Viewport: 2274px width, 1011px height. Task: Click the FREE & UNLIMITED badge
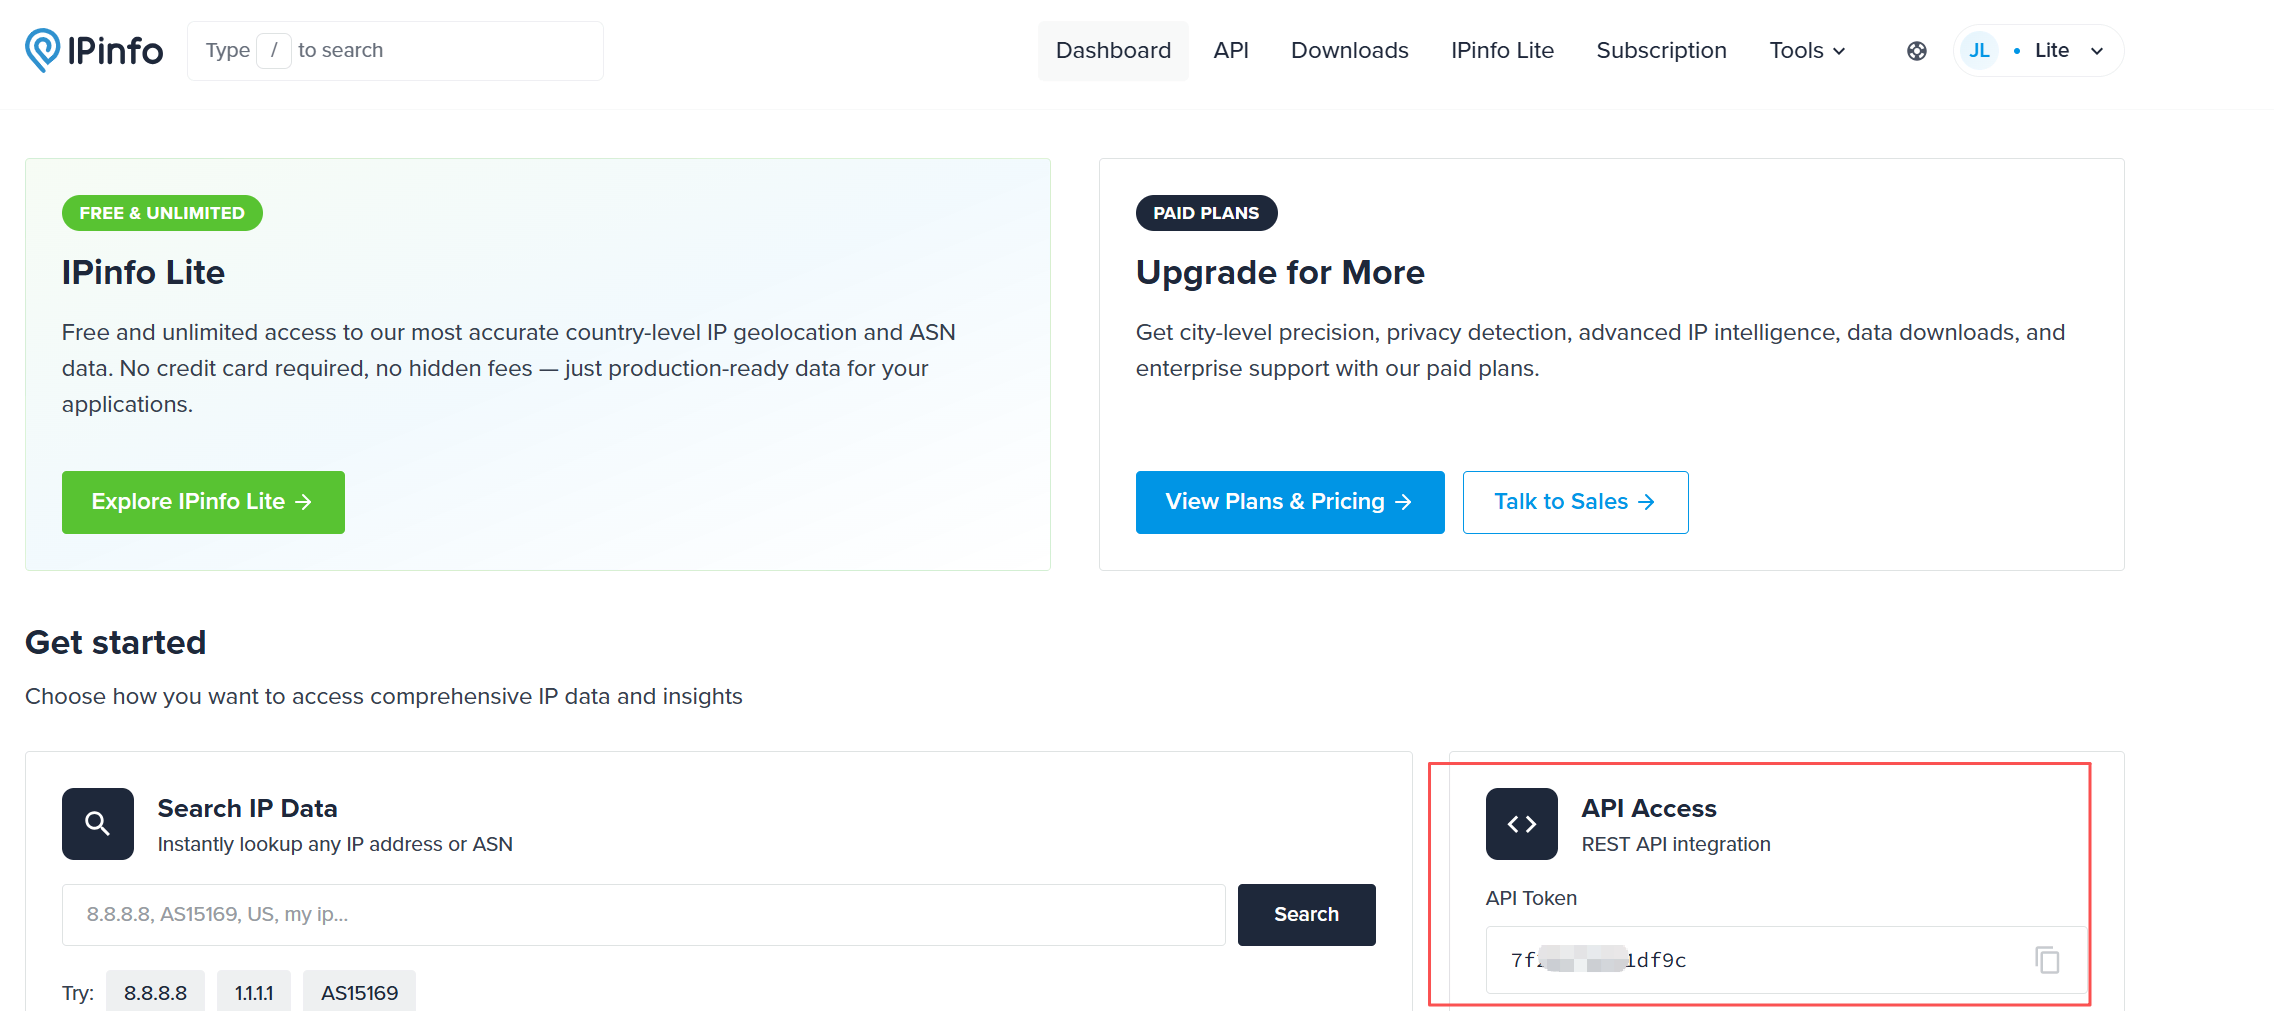(162, 213)
